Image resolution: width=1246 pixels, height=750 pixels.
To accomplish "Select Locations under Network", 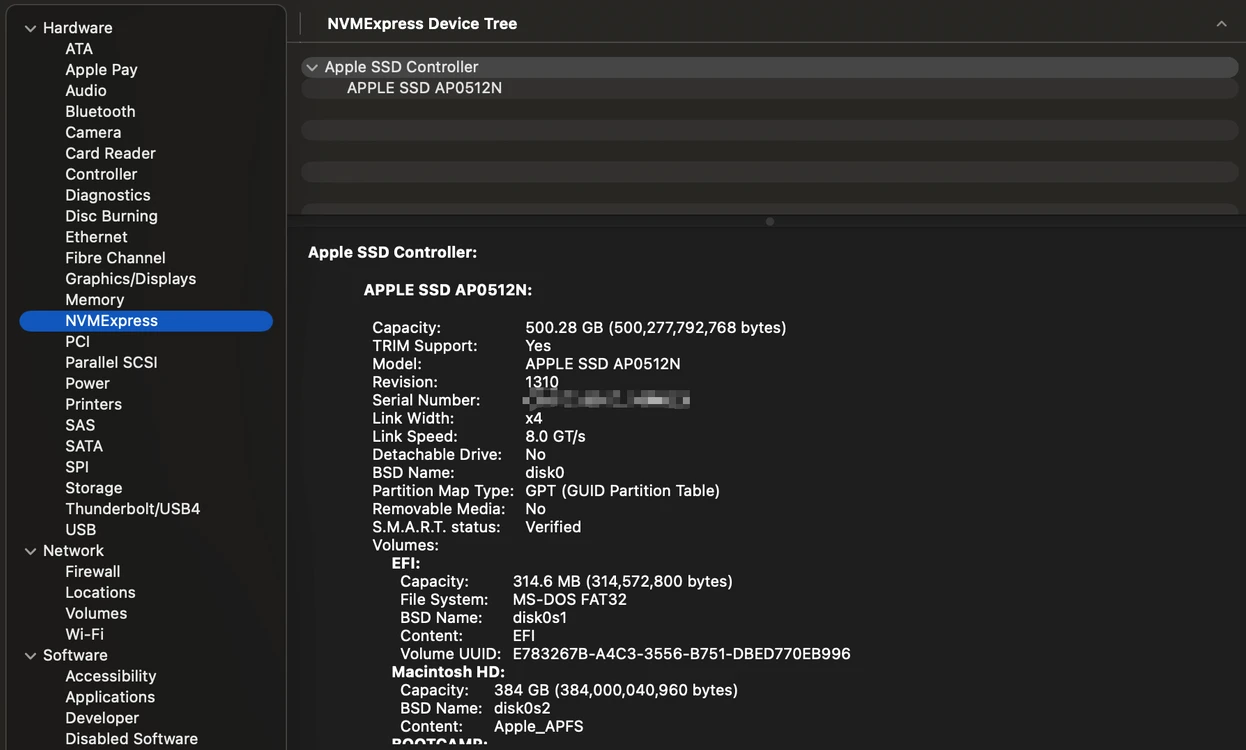I will [100, 593].
